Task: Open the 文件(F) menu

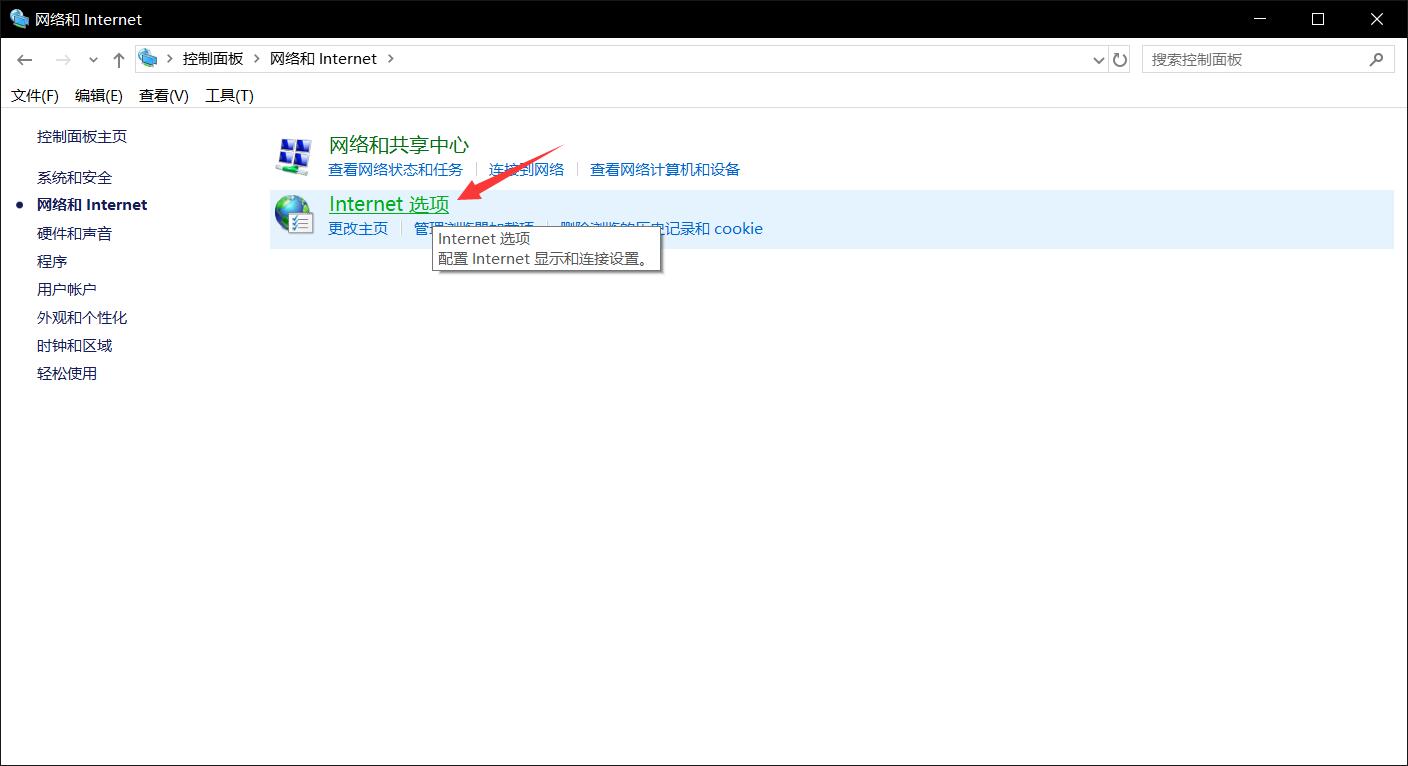Action: coord(35,95)
